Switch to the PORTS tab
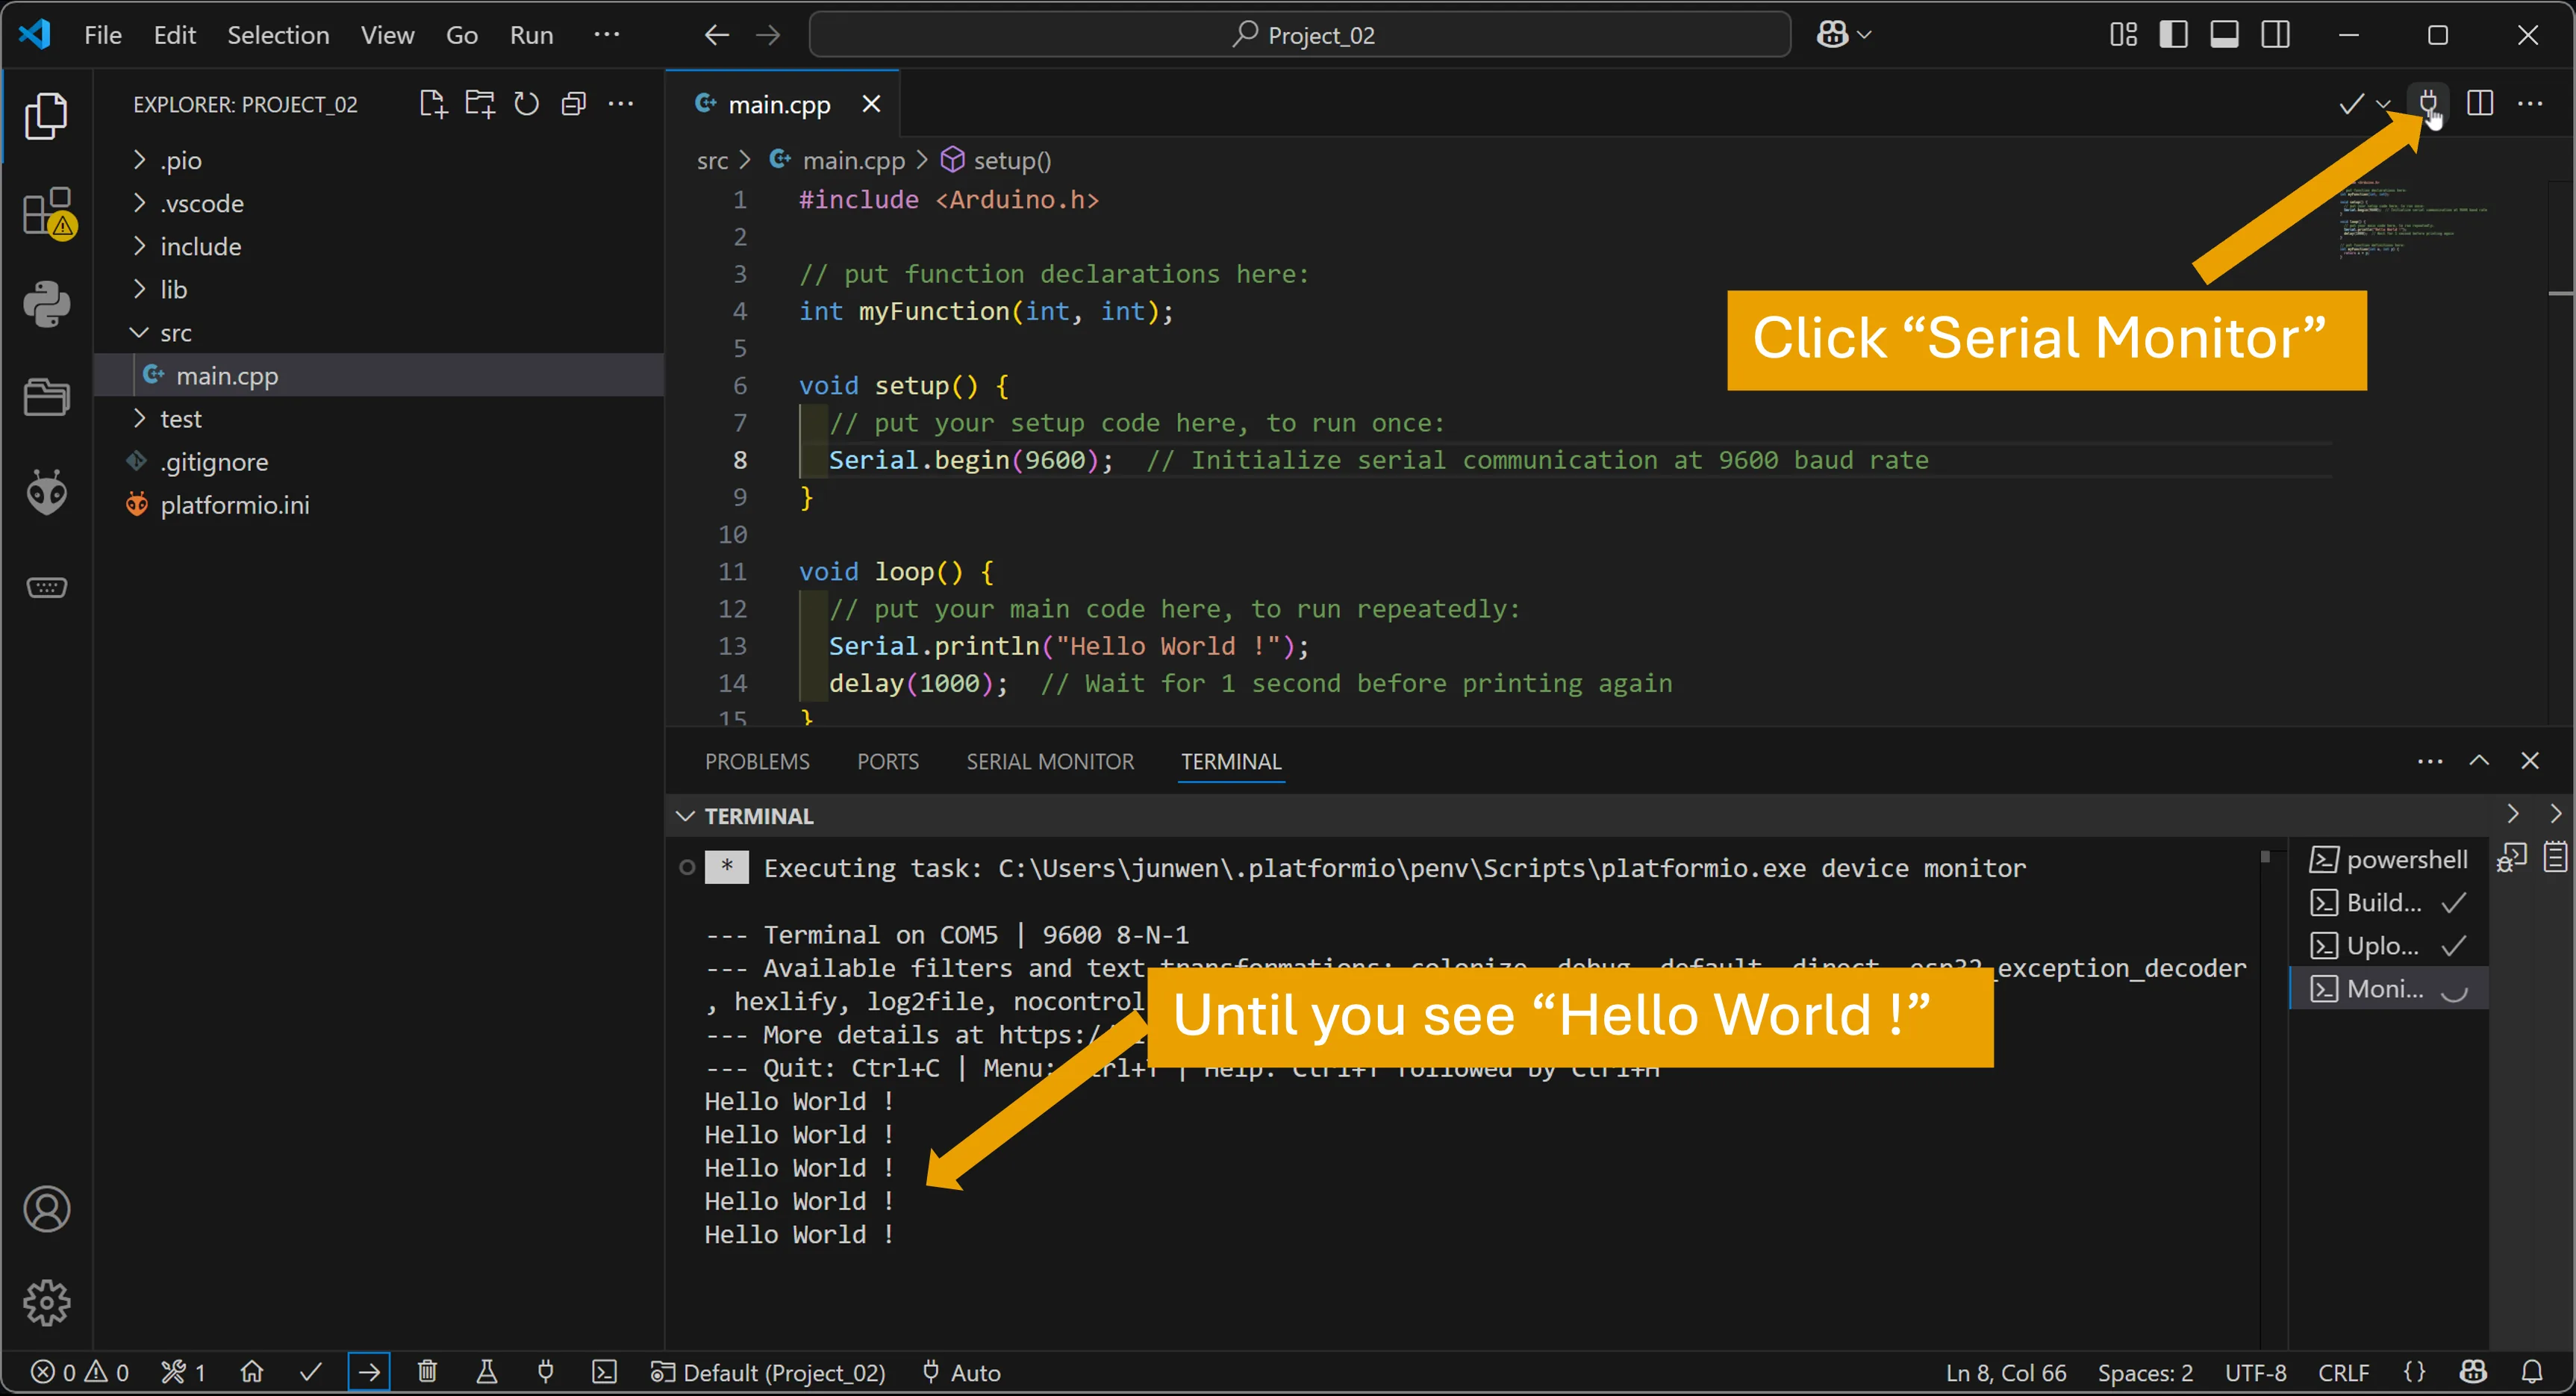Viewport: 2576px width, 1396px height. point(888,761)
